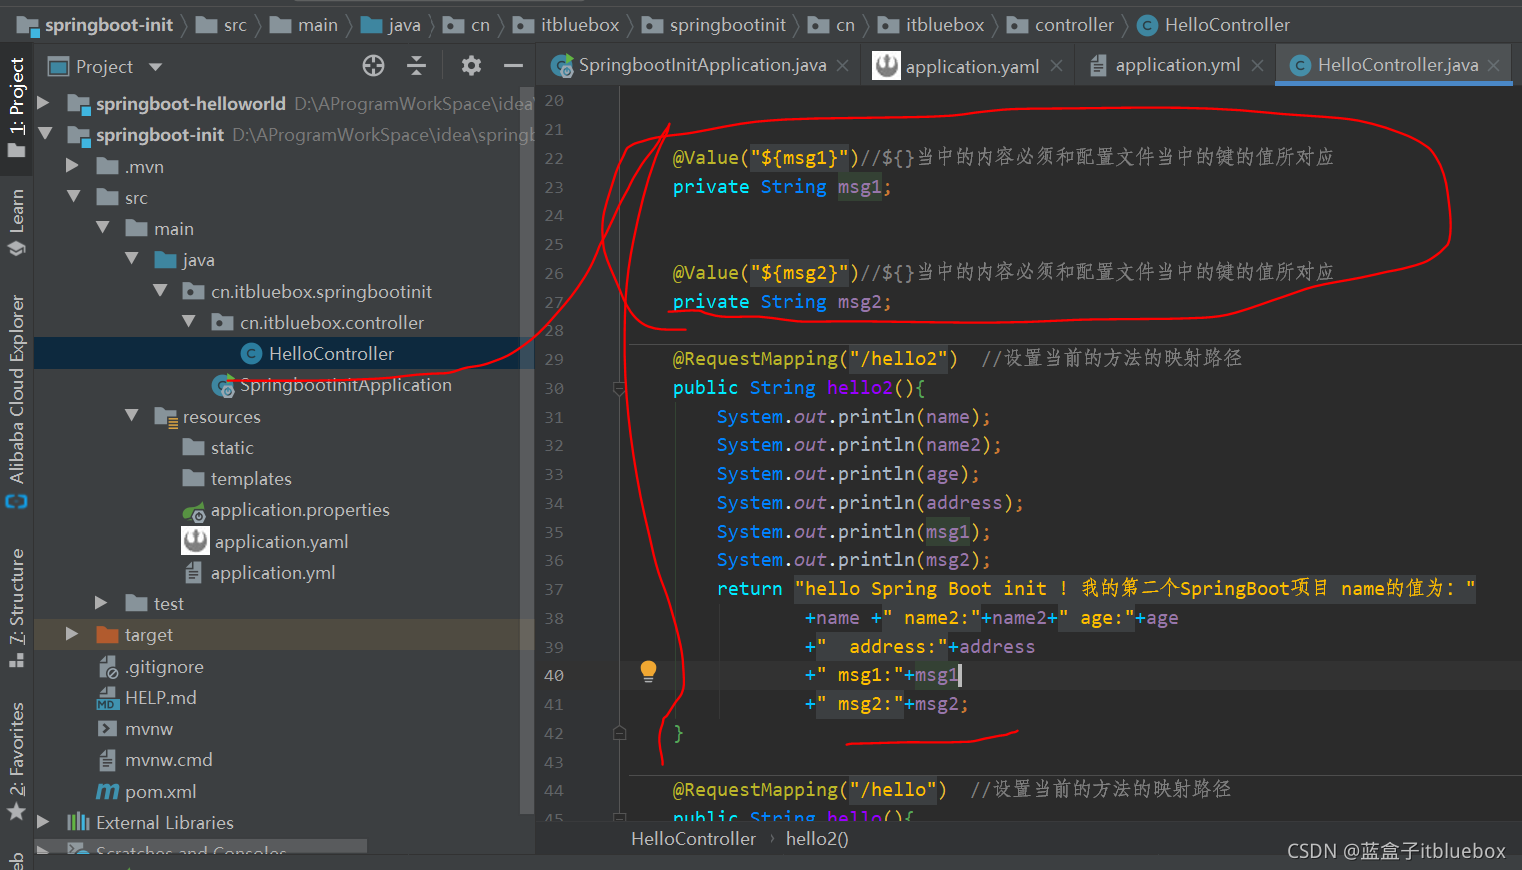Click hello2() in bottom editor breadcrumb

point(817,839)
